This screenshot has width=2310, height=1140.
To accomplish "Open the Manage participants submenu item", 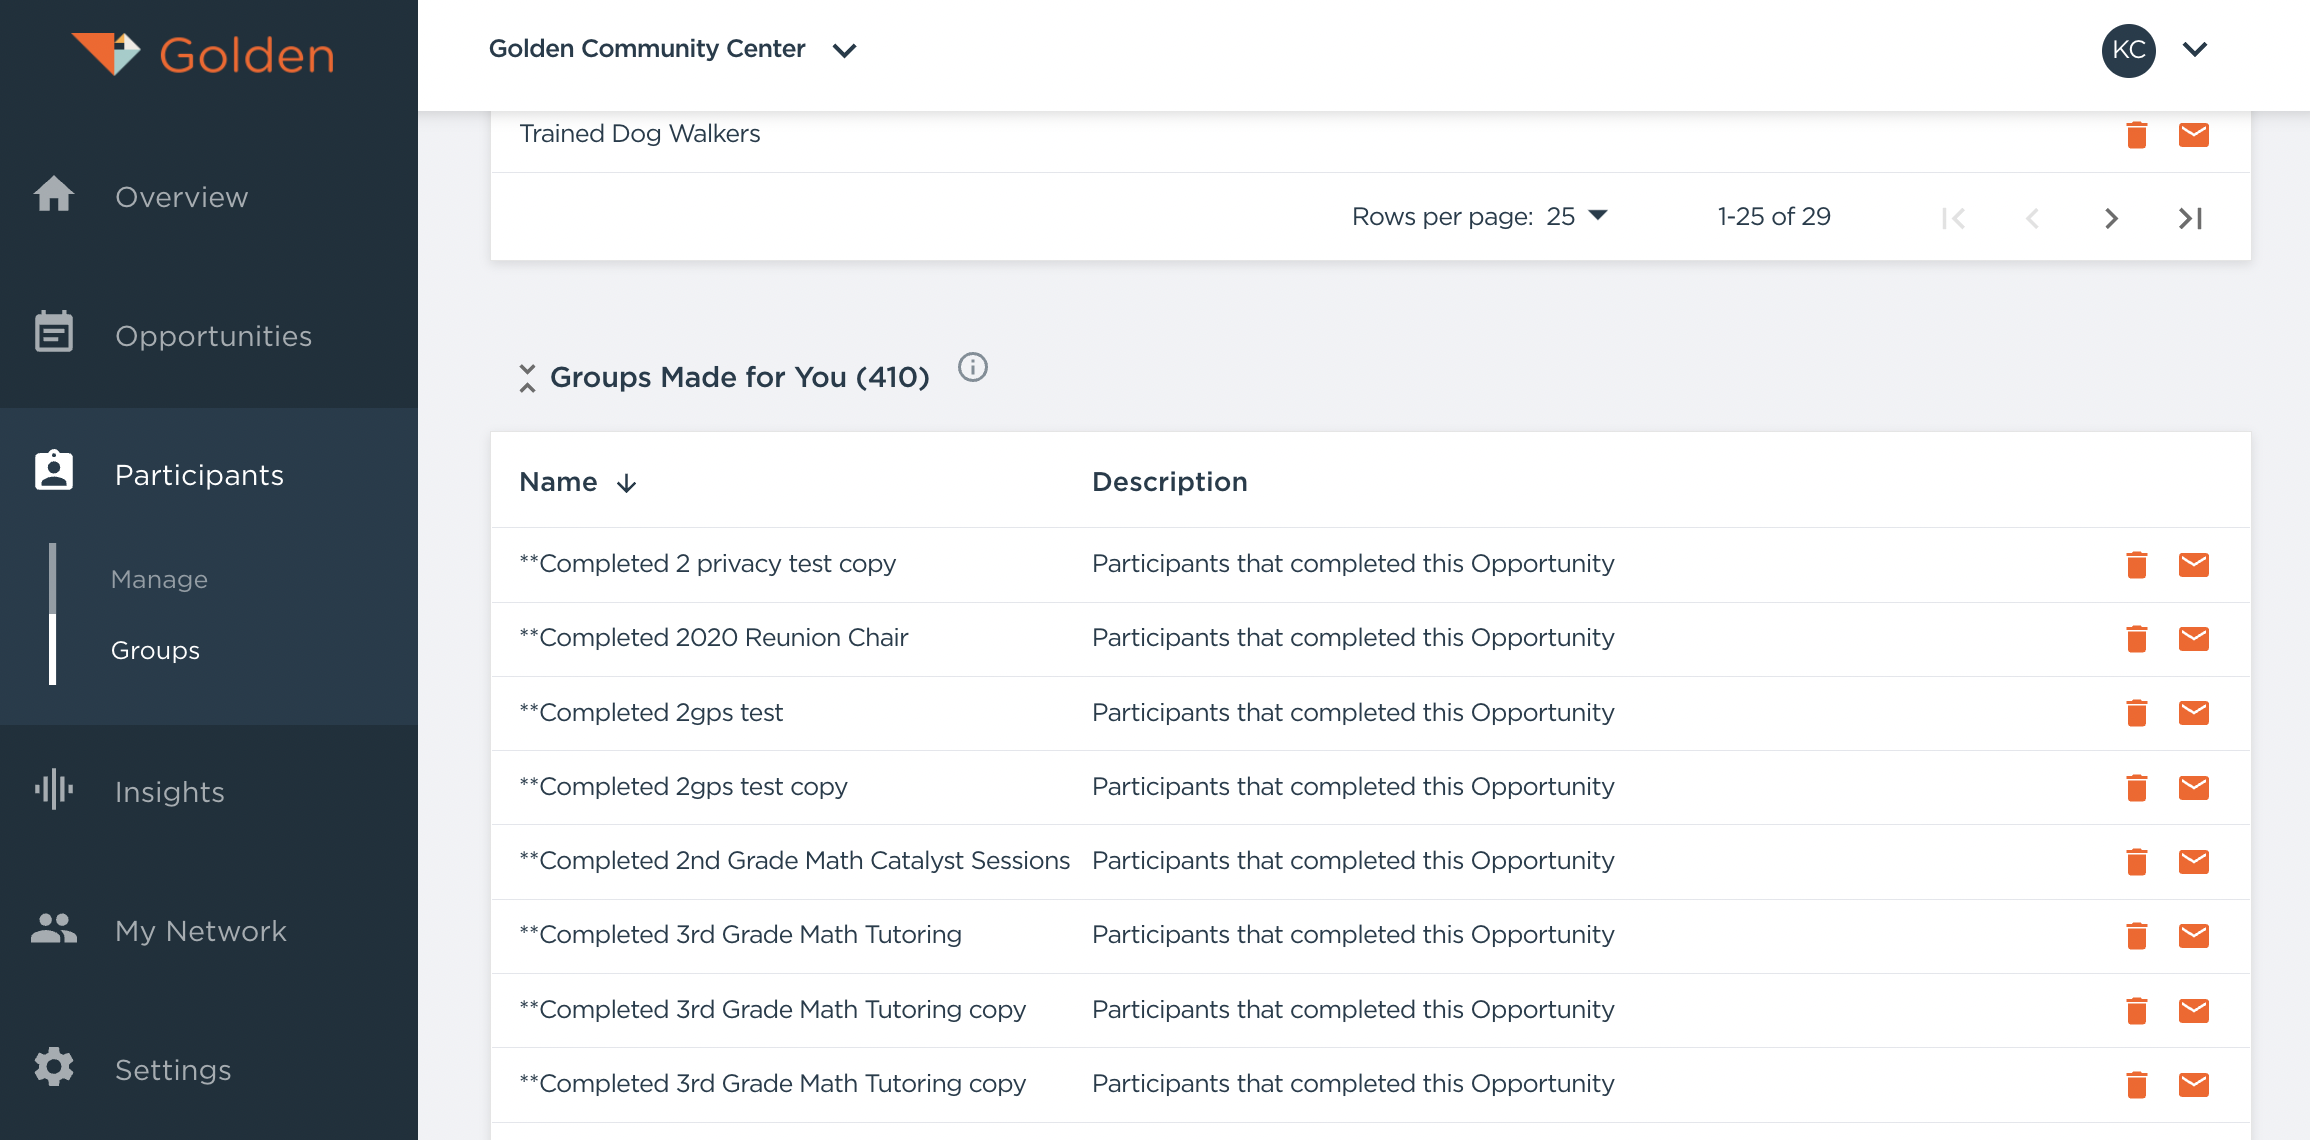I will click(x=159, y=579).
